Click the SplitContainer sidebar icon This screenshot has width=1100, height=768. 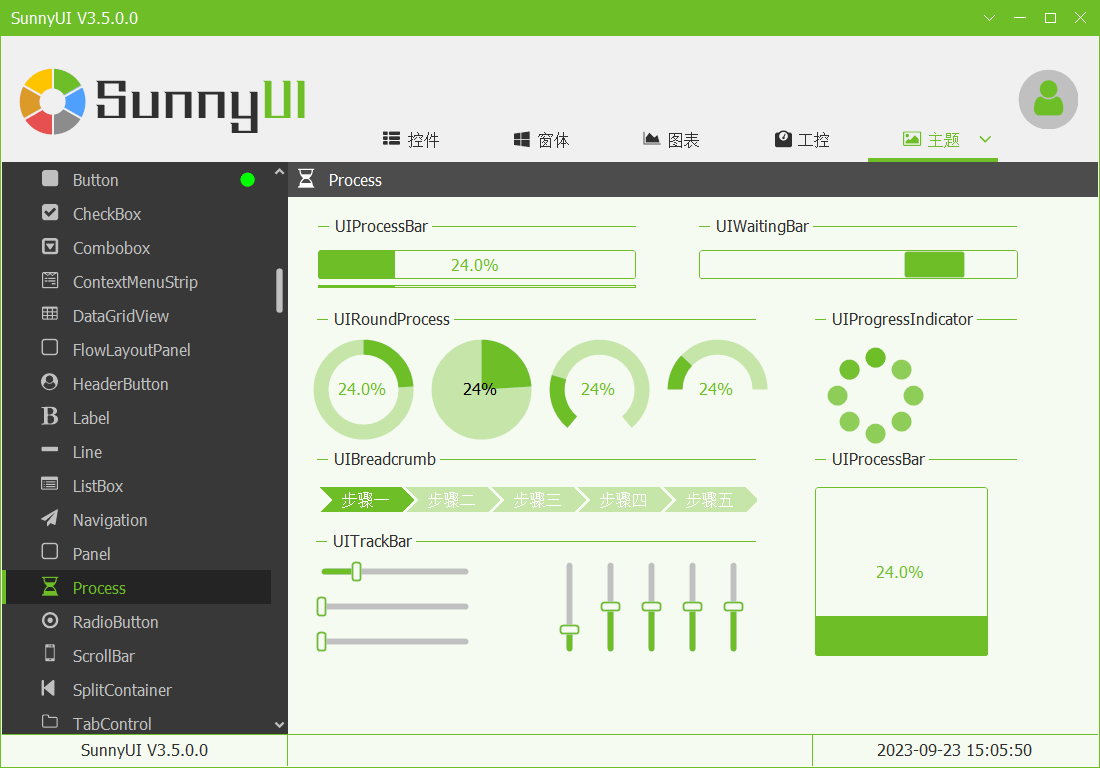coord(48,688)
